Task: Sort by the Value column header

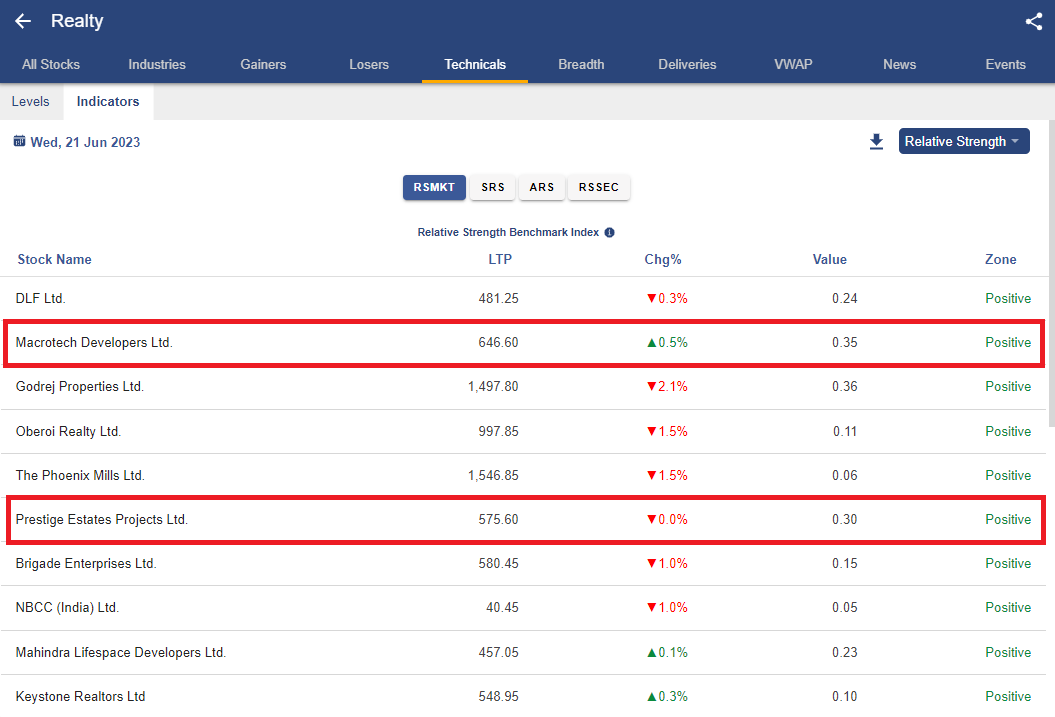Action: tap(830, 260)
